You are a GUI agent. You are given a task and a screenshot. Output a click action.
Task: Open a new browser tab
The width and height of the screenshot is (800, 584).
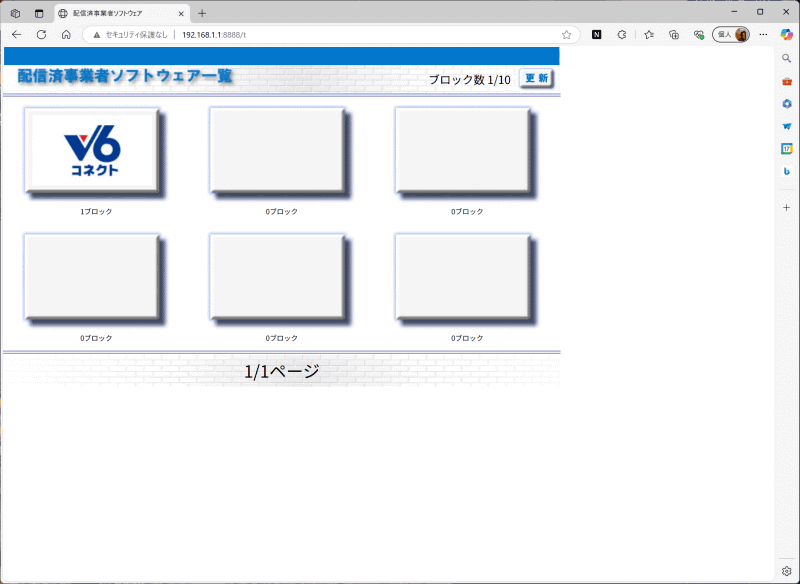(203, 13)
